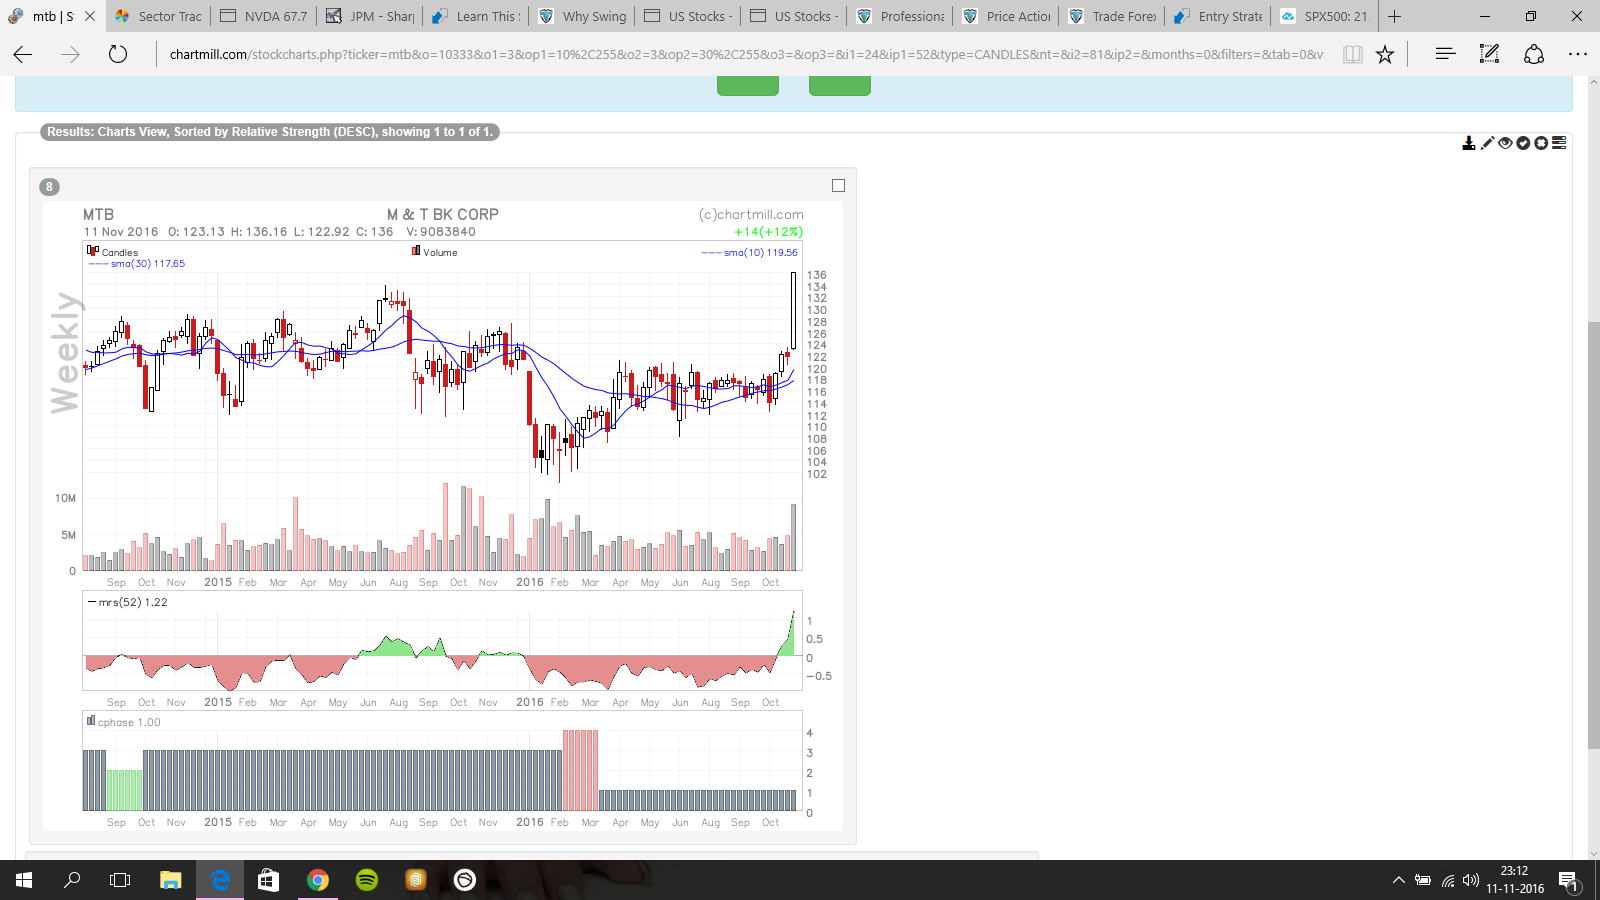Open Spotify from the taskbar
Image resolution: width=1600 pixels, height=900 pixels.
tap(367, 880)
